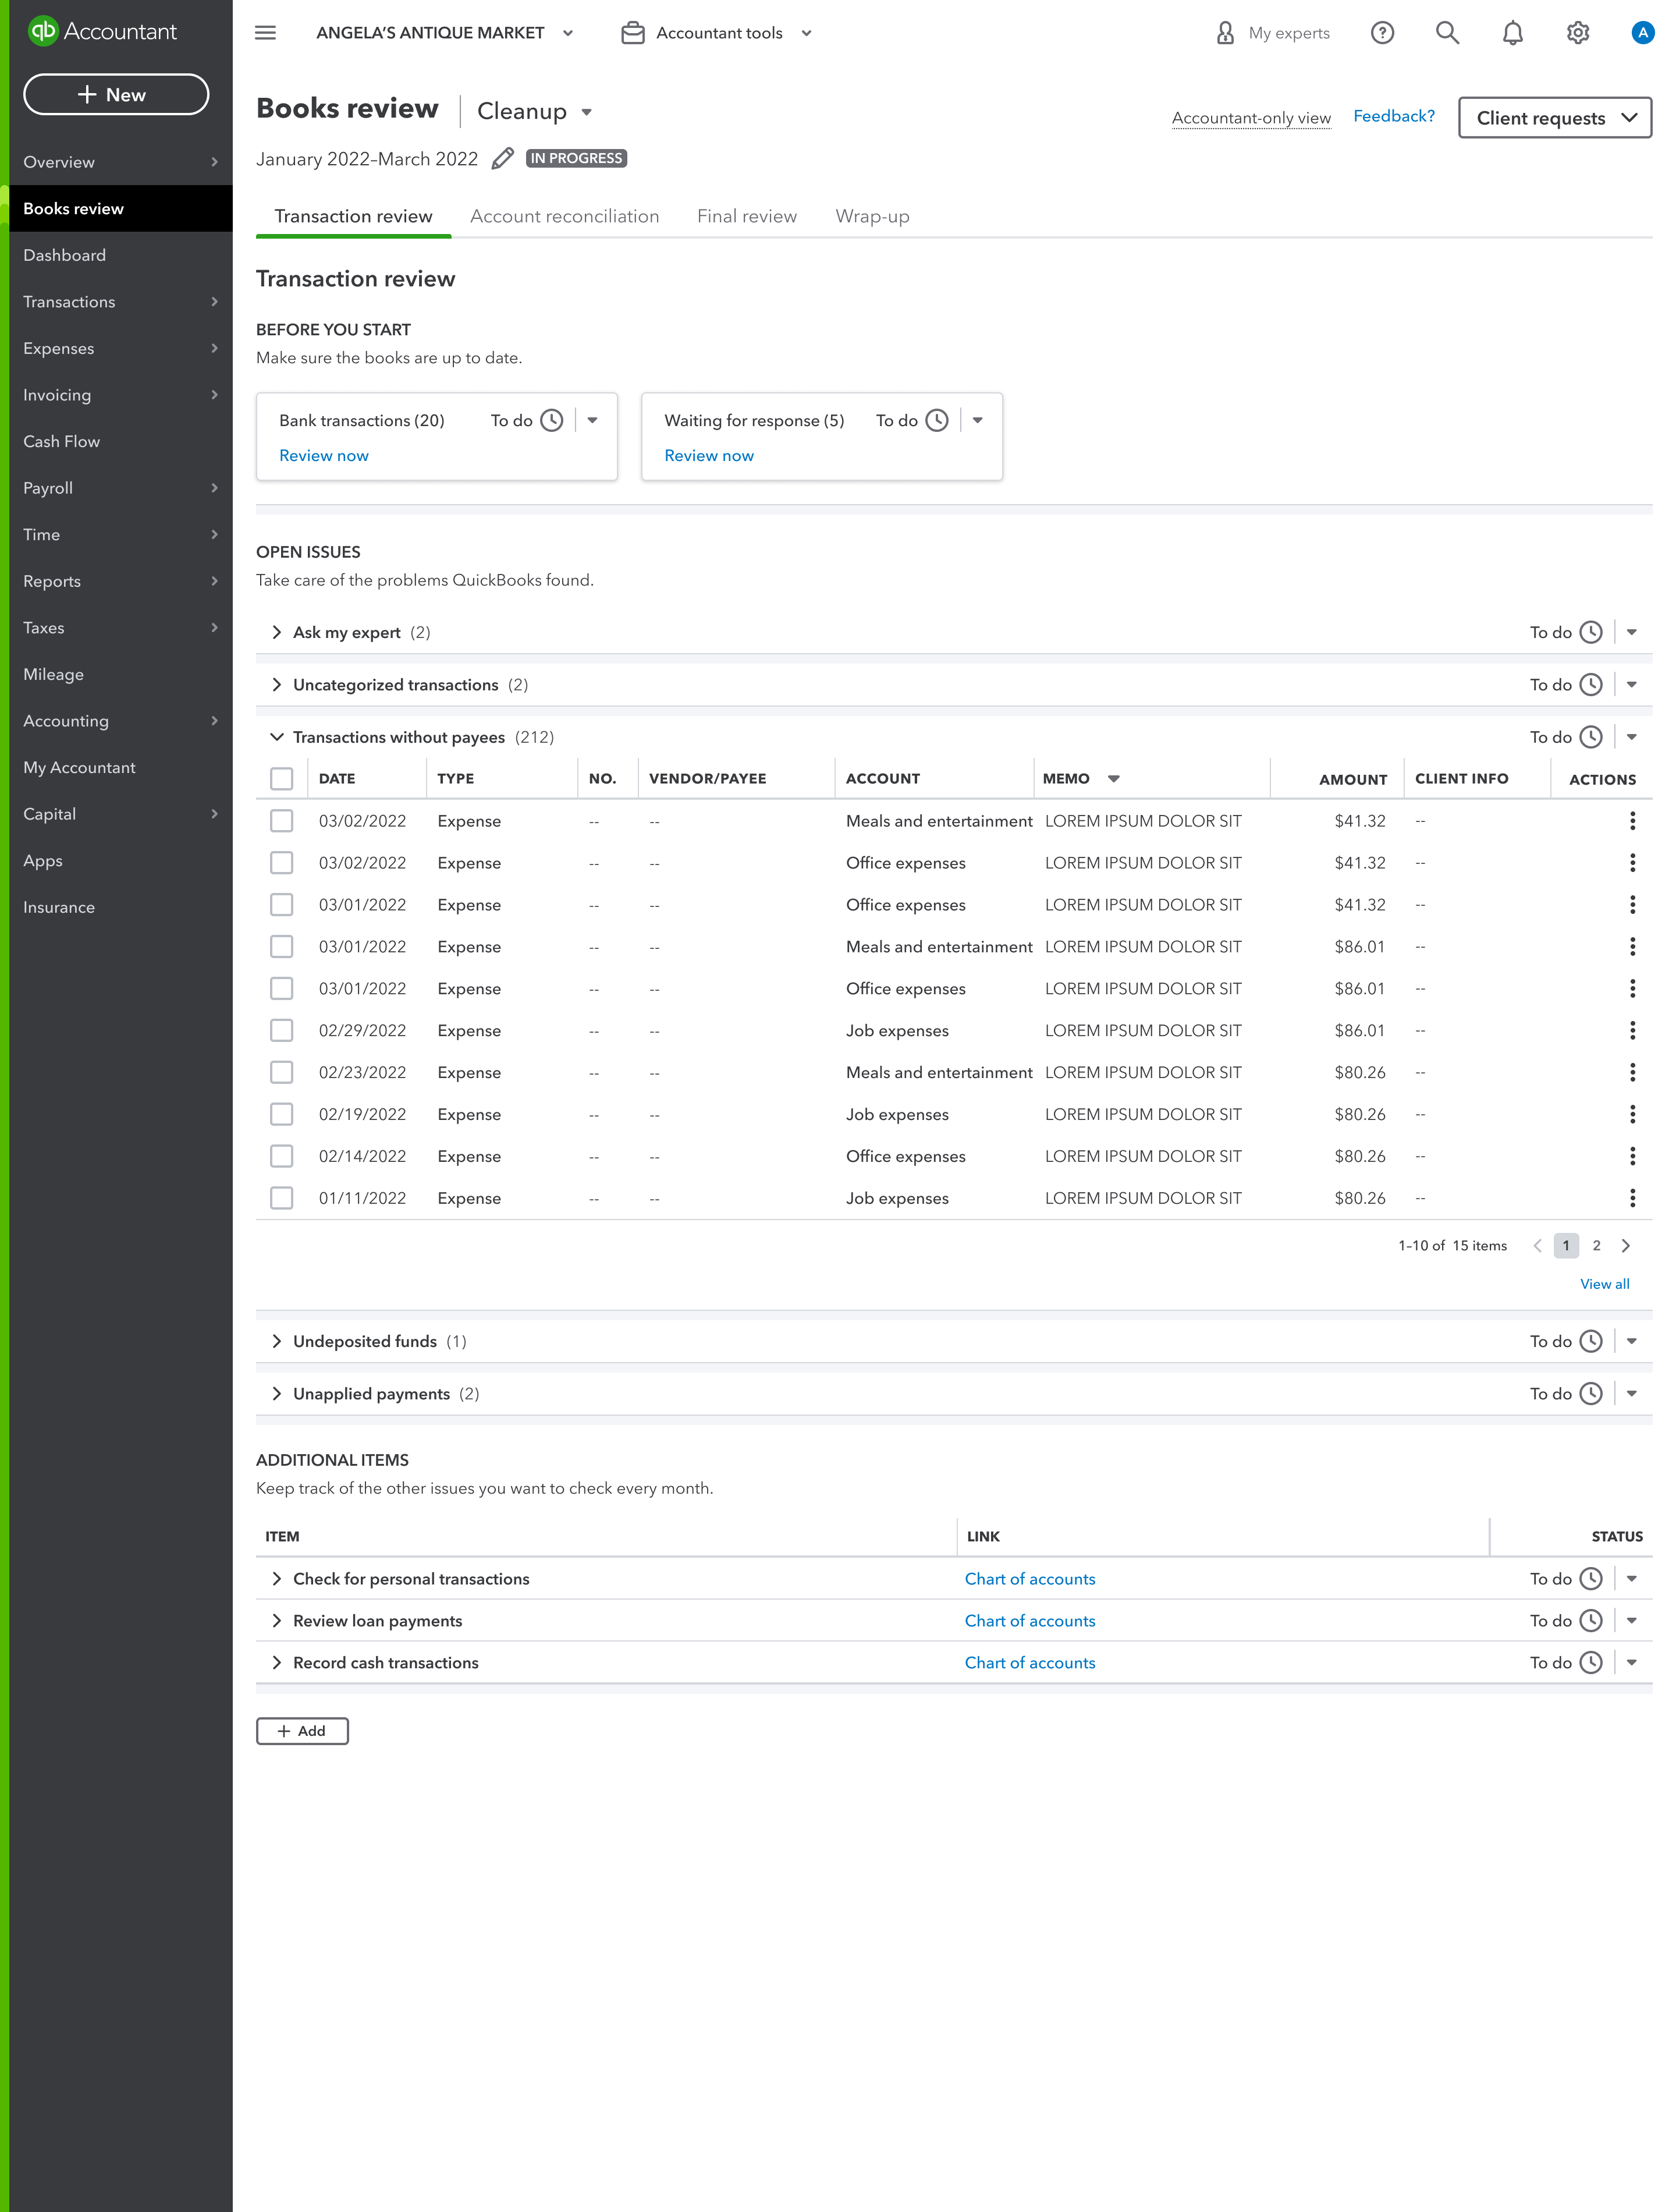
Task: Click Review now under Bank transactions
Action: (x=324, y=456)
